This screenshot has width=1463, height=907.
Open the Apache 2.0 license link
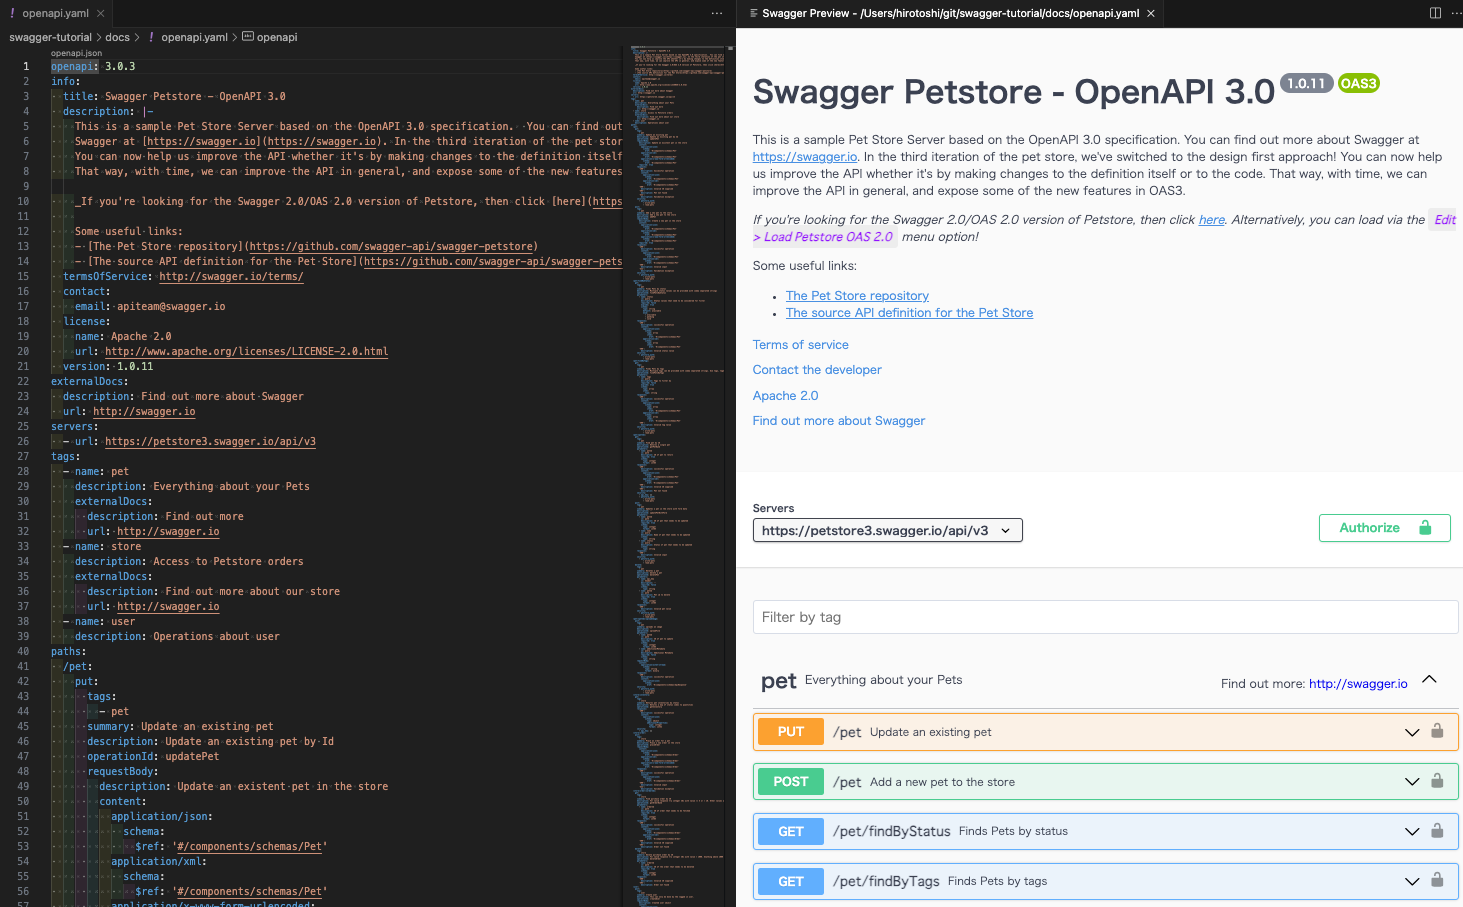click(x=785, y=396)
